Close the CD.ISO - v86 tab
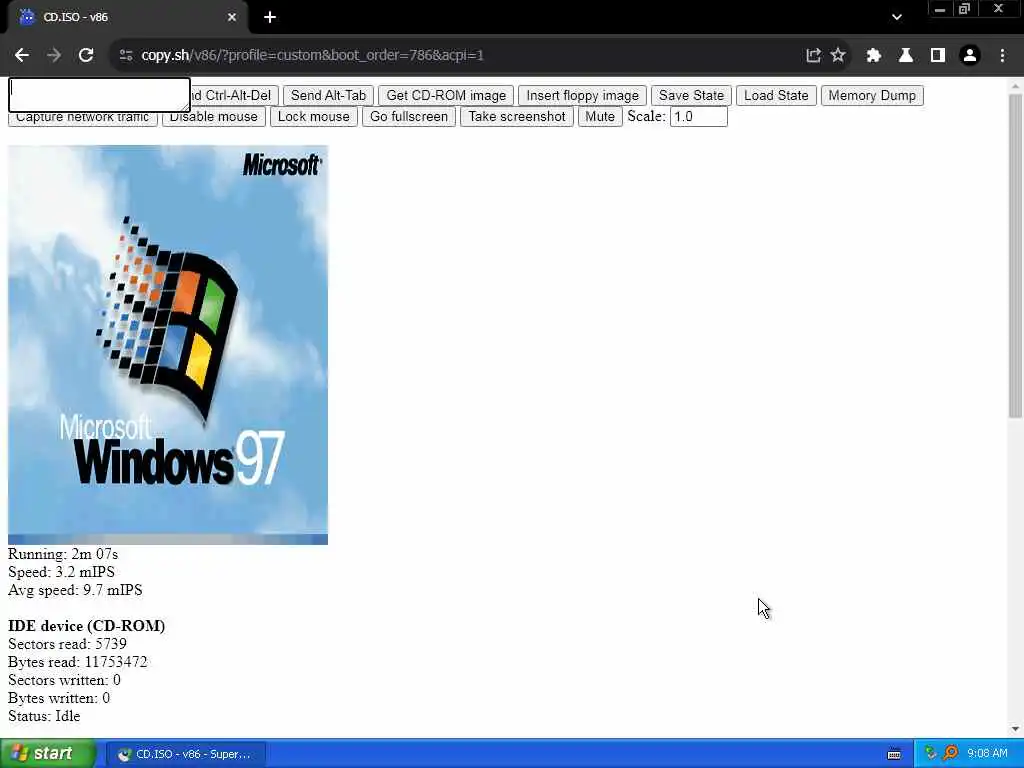Viewport: 1024px width, 768px height. point(232,18)
